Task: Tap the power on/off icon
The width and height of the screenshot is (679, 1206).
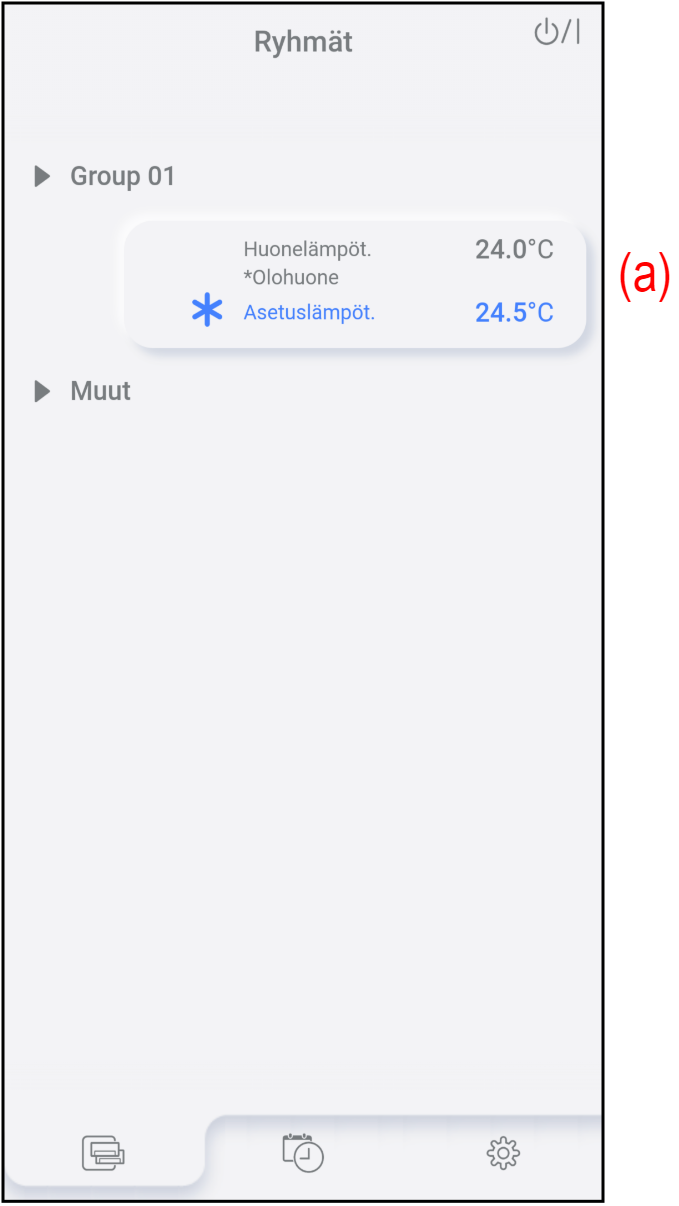Action: pos(557,33)
